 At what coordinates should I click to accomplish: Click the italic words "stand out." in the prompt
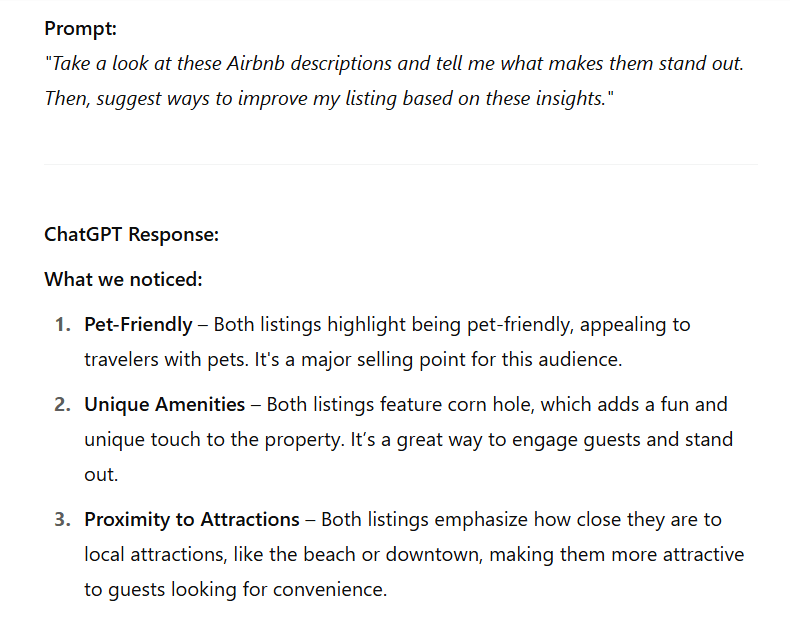click(701, 64)
